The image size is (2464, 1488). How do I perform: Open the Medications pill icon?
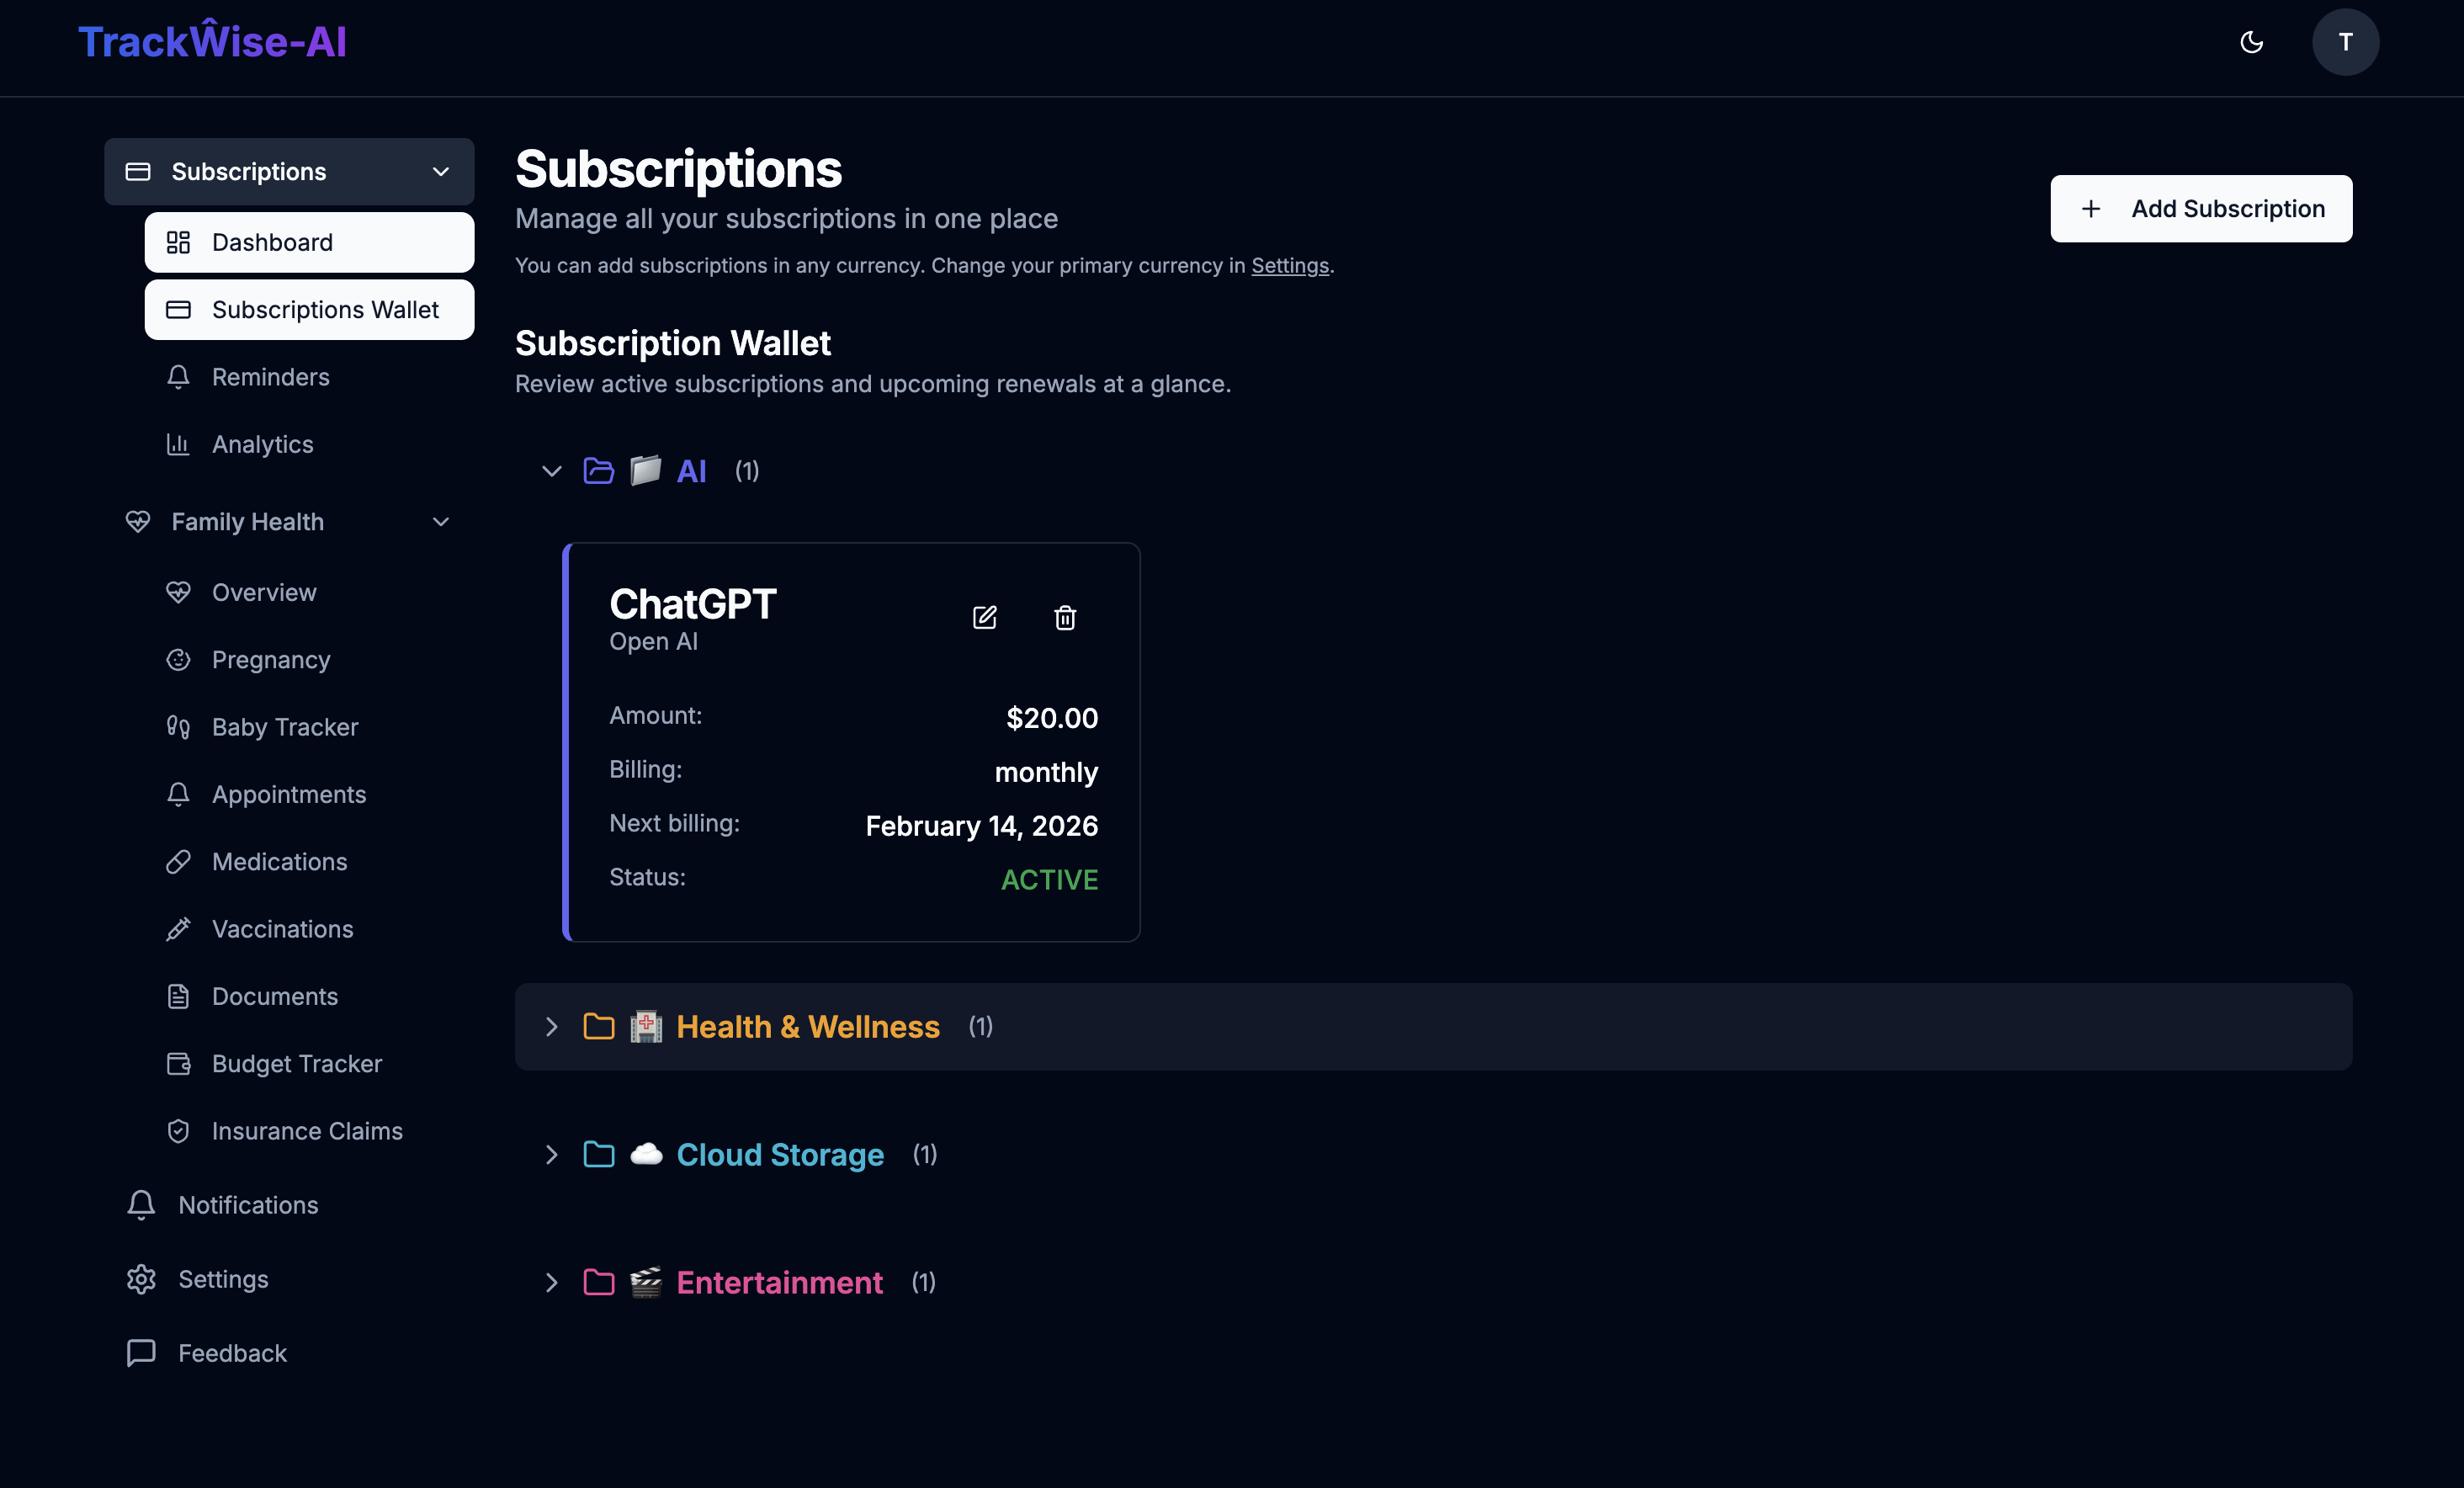coord(180,861)
